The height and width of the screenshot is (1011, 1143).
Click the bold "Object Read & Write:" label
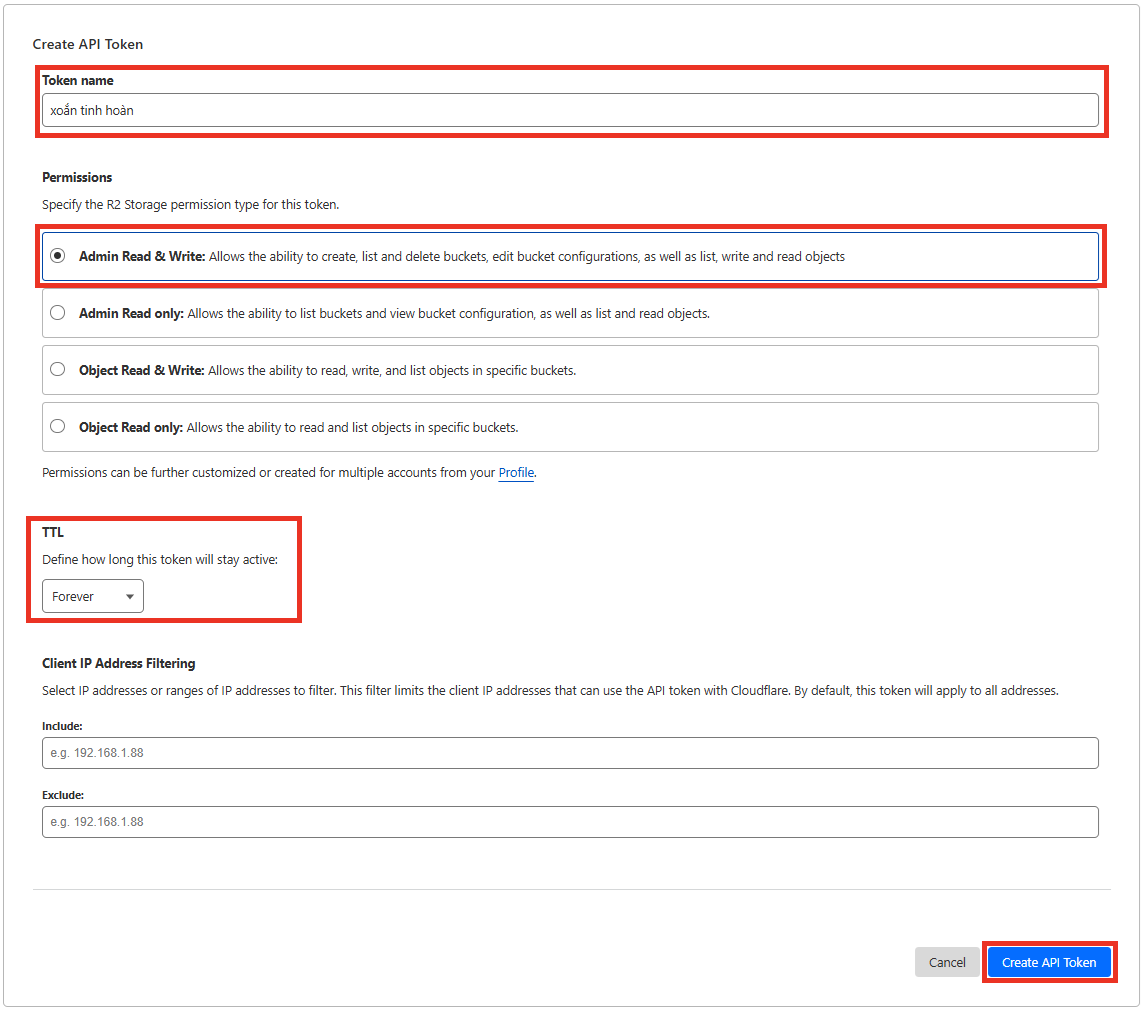[141, 370]
